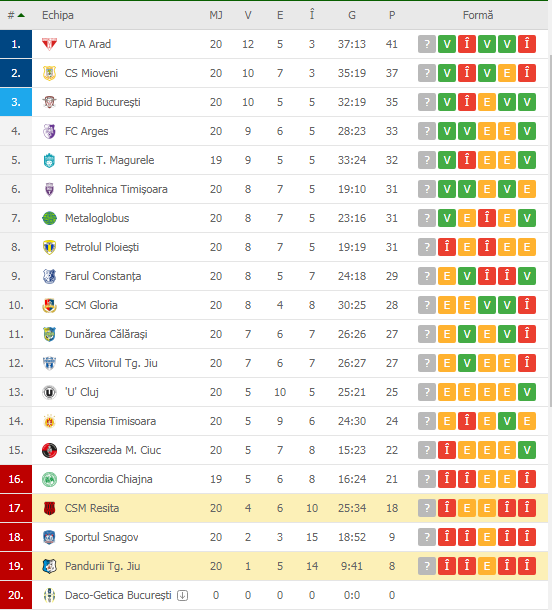Click the Formă column header

[478, 15]
